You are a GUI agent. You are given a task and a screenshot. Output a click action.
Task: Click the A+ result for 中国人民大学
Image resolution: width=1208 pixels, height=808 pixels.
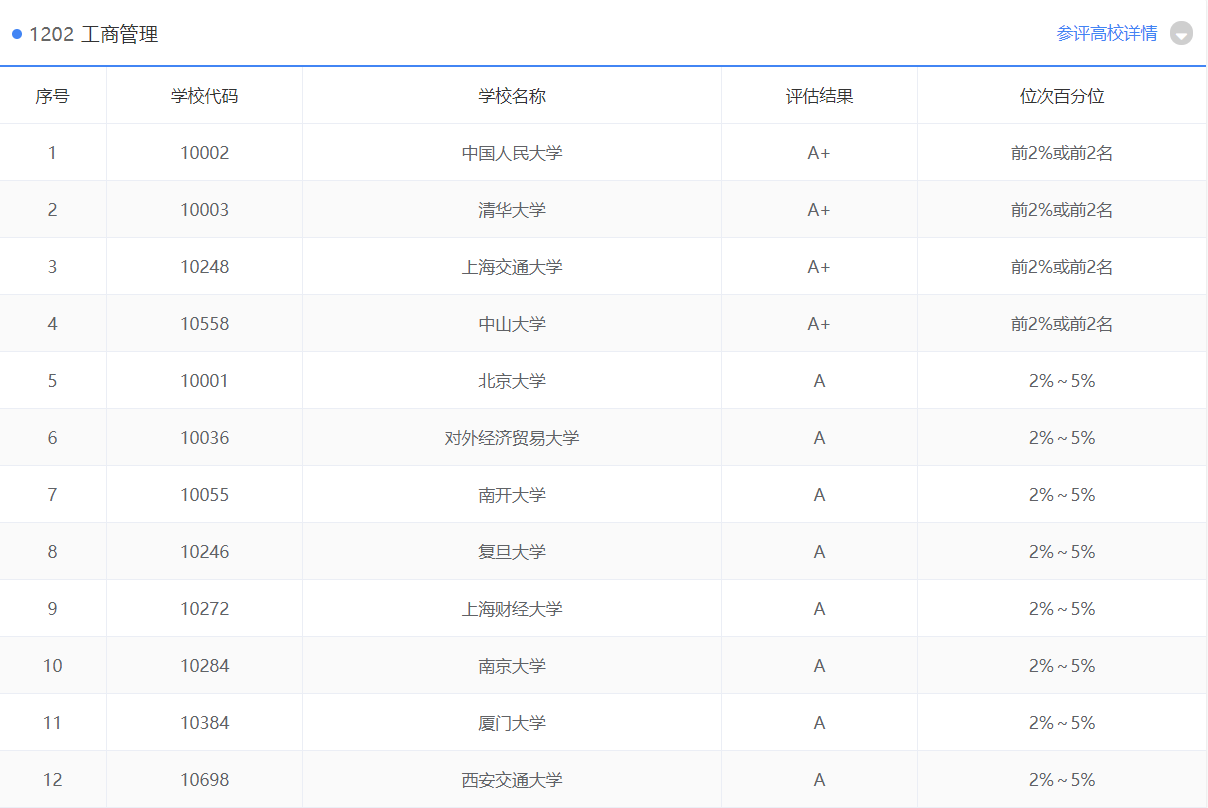pos(819,153)
